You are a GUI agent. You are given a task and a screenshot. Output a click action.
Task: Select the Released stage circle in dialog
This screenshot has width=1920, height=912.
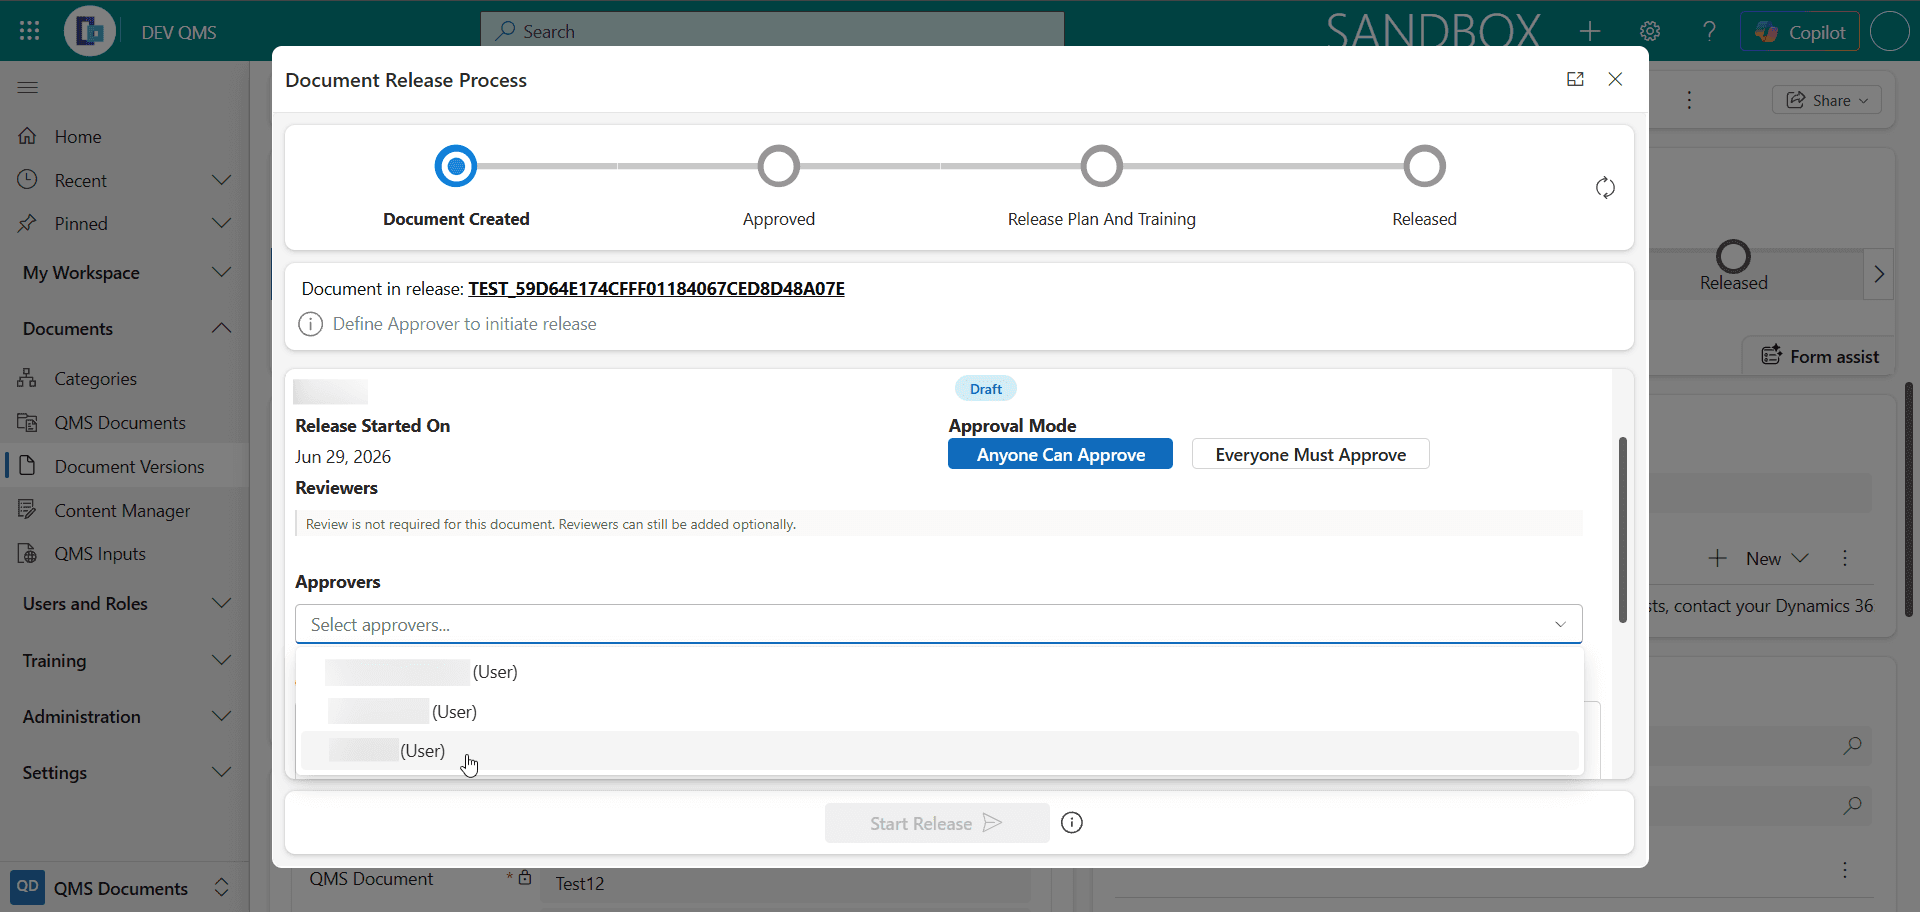(1425, 166)
